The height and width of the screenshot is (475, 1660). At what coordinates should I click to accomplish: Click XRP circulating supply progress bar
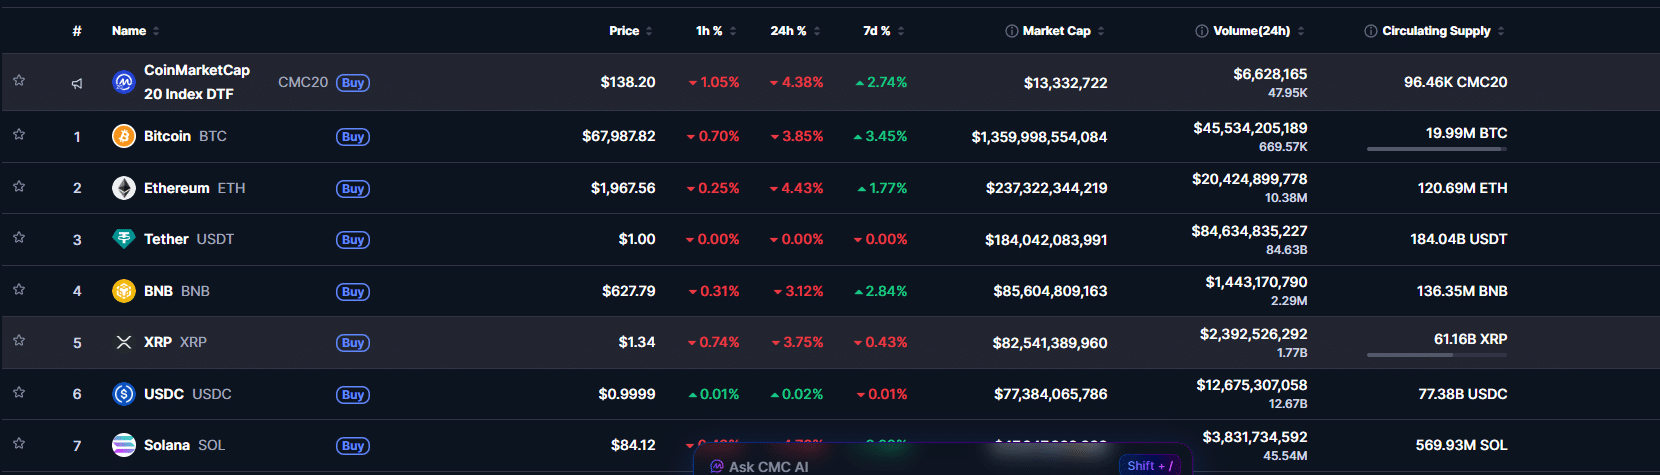pos(1437,355)
